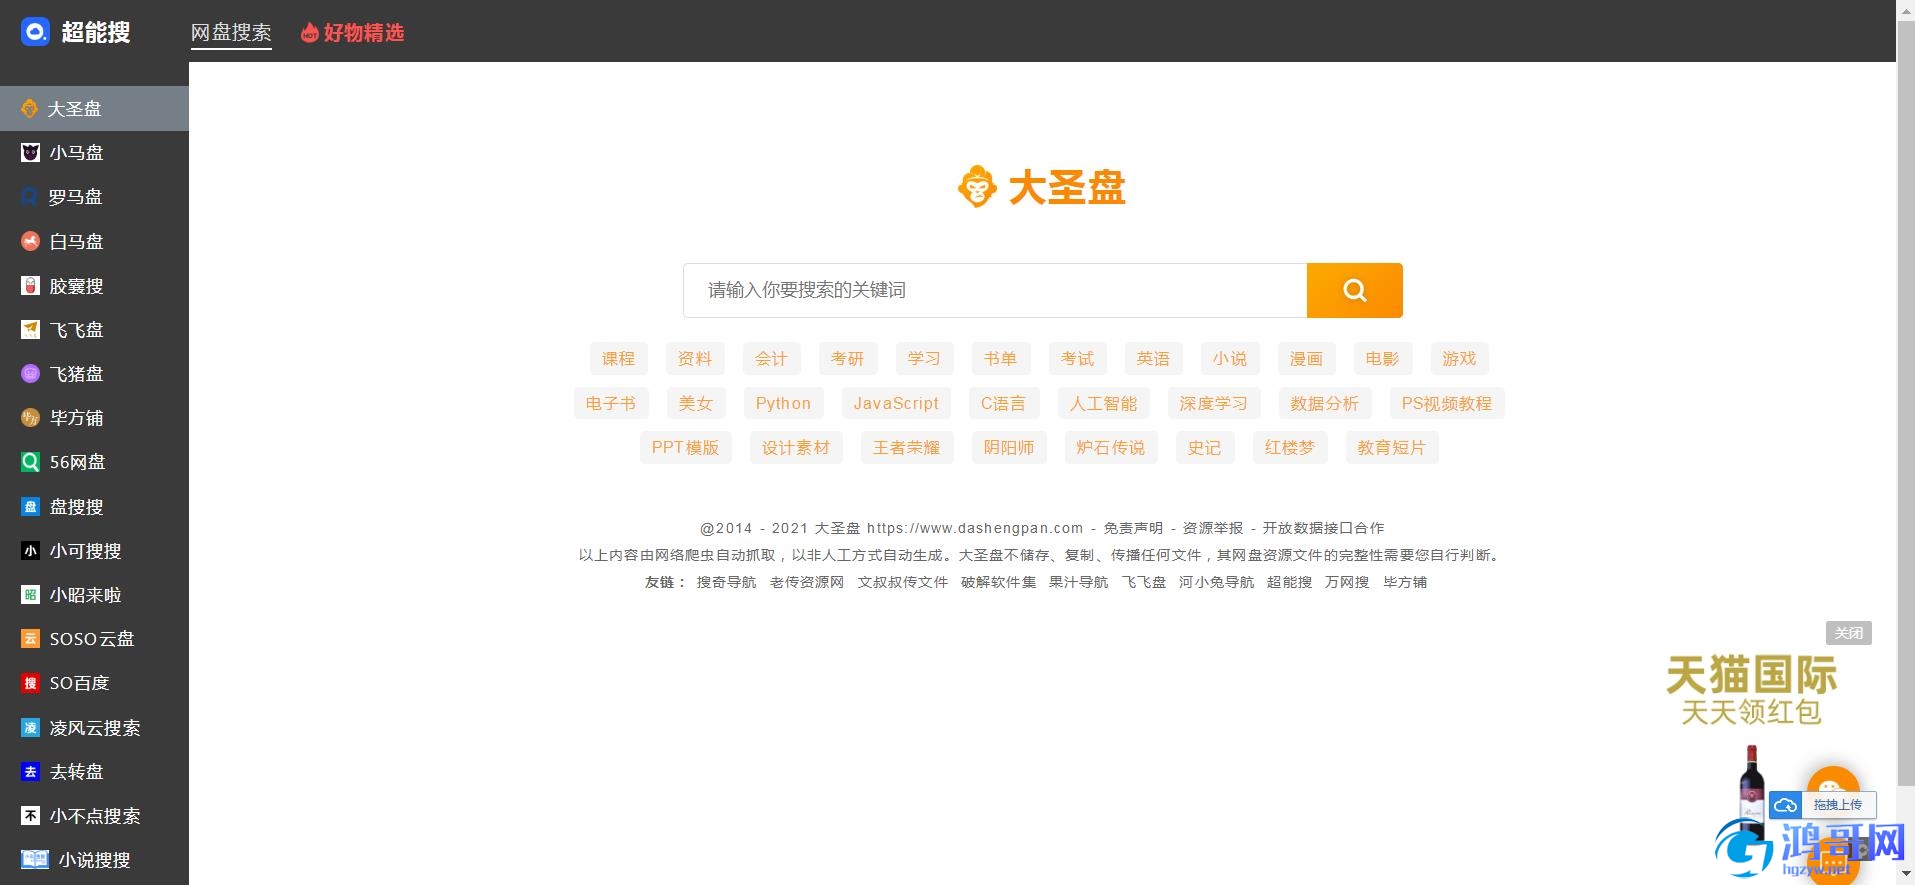The image size is (1915, 885).
Task: Select 56网盘 sidebar icon
Action: (31, 462)
